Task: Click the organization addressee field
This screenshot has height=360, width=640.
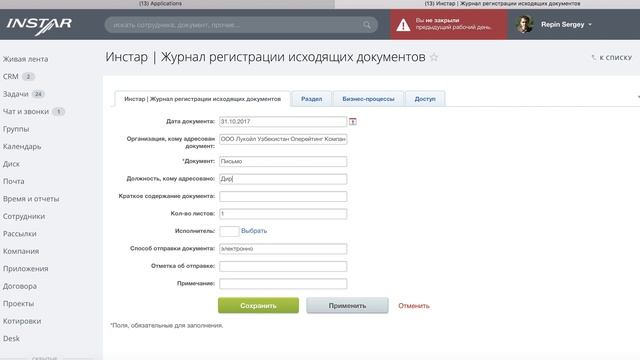Action: click(283, 139)
